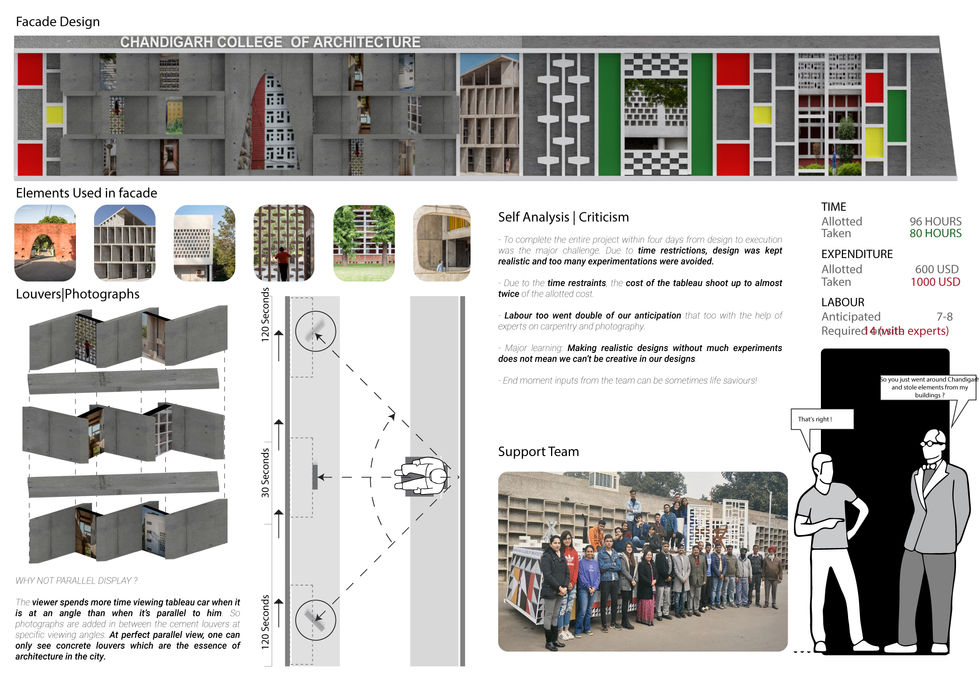
Task: Click the tower building photo in facade
Action: 489,114
